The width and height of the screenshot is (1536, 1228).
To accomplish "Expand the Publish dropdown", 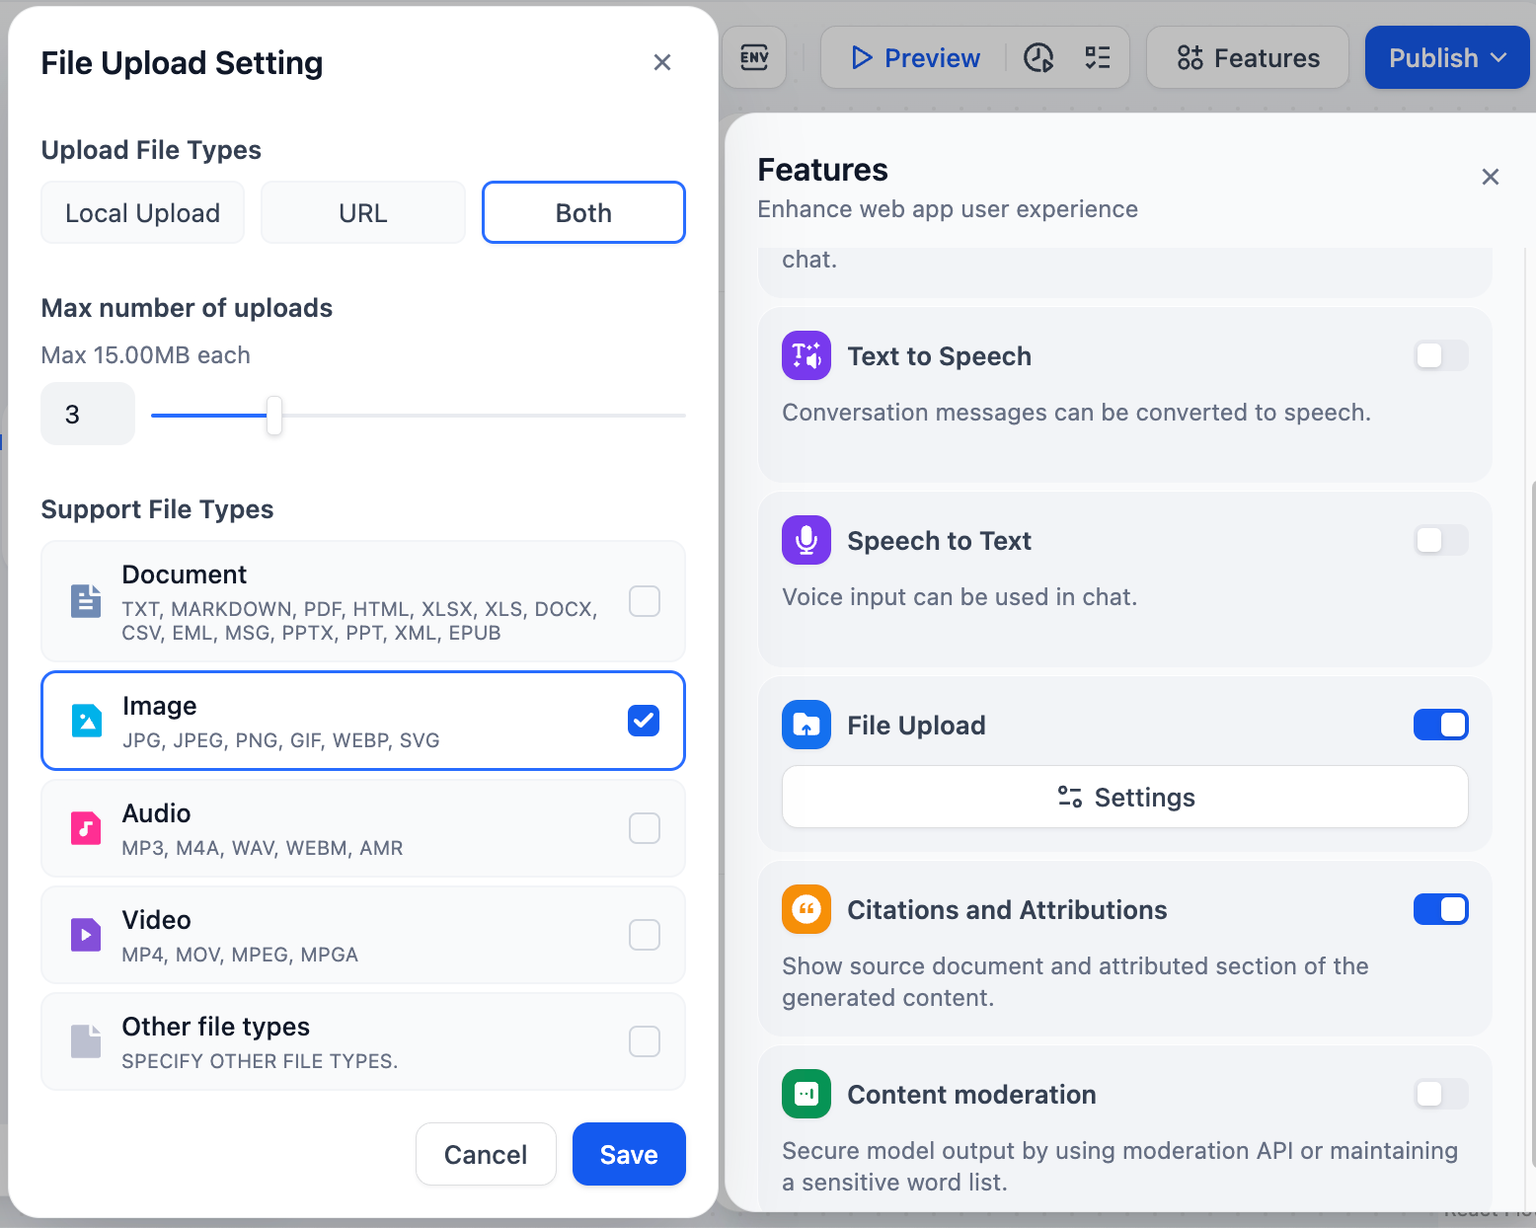I will 1447,58.
